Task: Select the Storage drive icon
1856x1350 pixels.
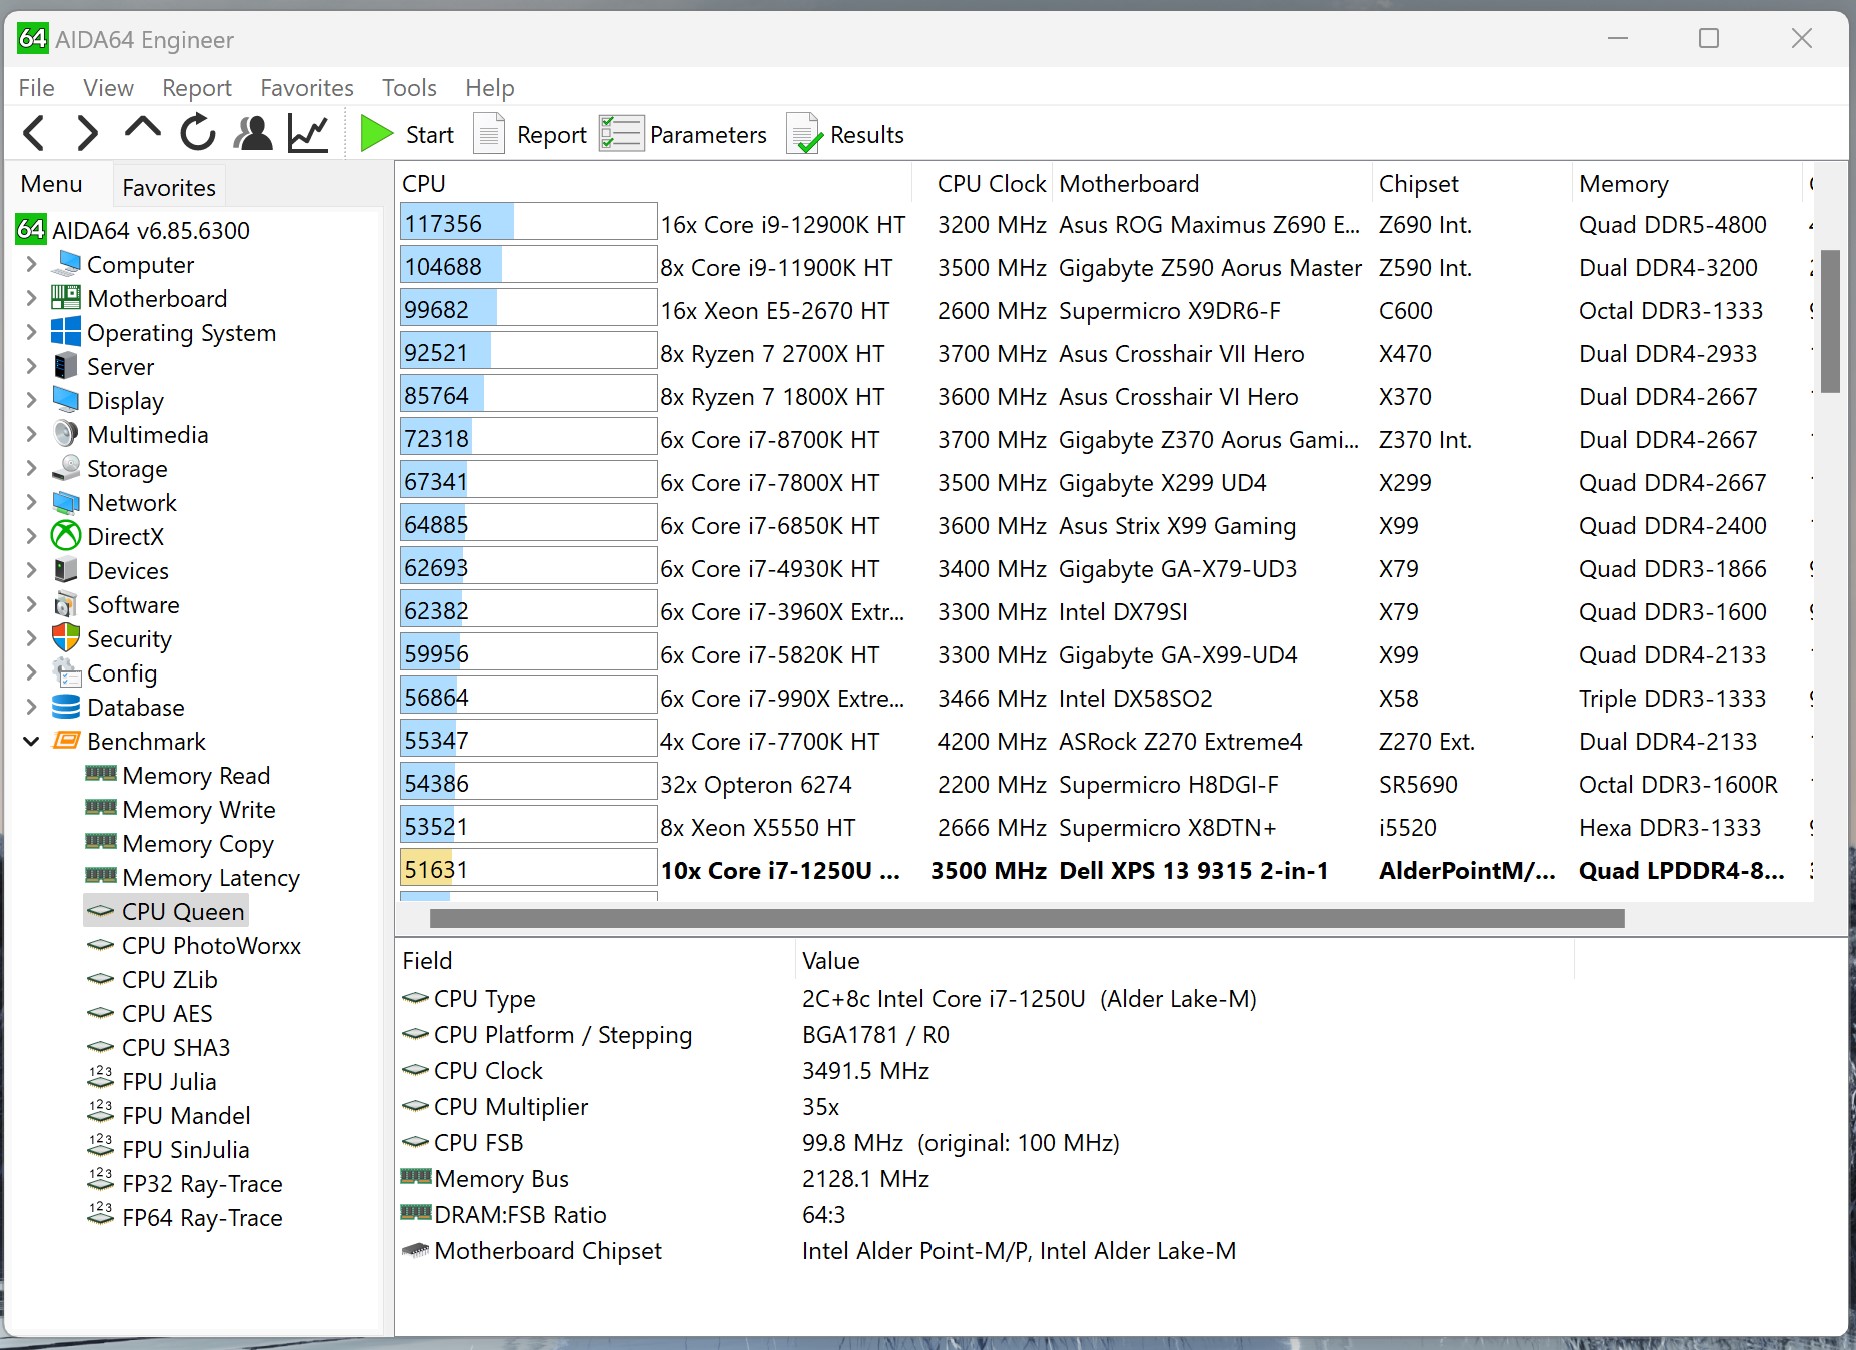Action: [66, 468]
